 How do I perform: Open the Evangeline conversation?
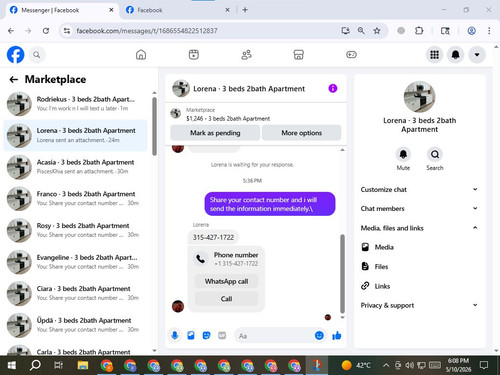pyautogui.click(x=76, y=262)
